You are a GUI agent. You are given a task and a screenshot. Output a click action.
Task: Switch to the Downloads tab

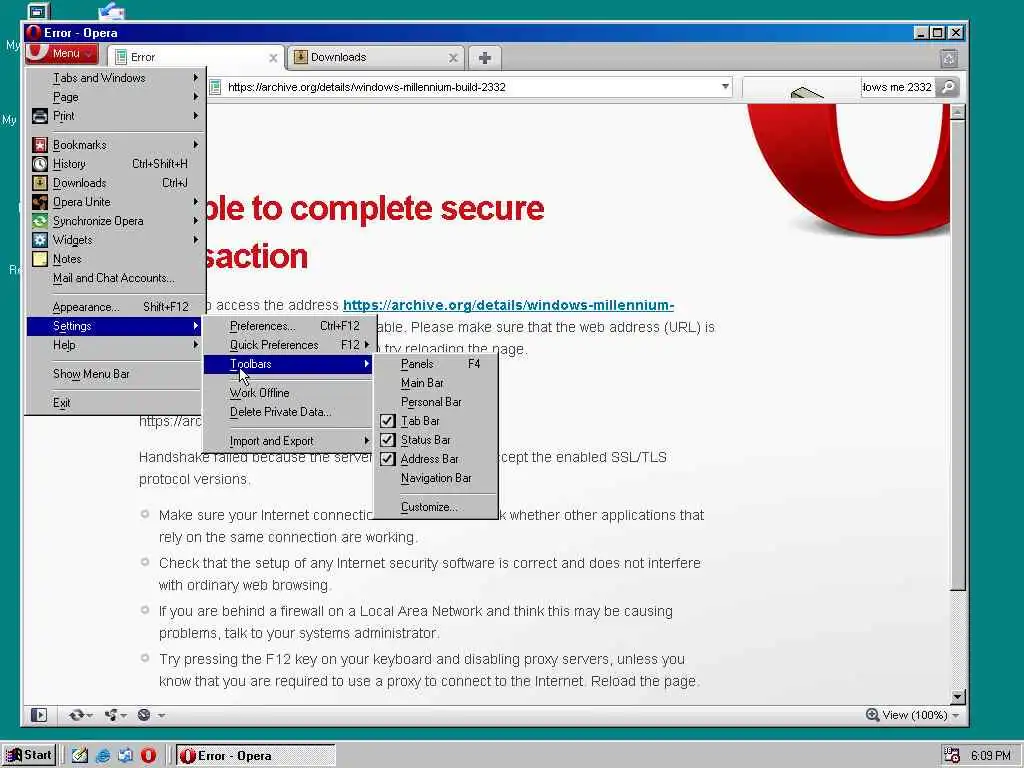[377, 57]
